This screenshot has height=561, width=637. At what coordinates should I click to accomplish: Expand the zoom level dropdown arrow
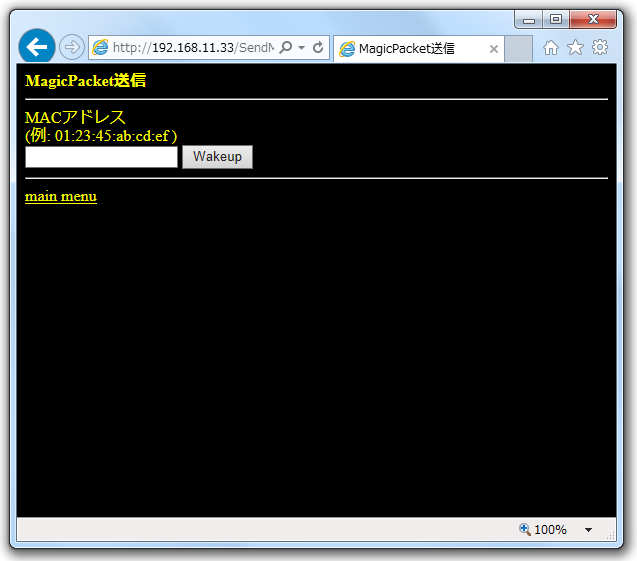pos(588,530)
